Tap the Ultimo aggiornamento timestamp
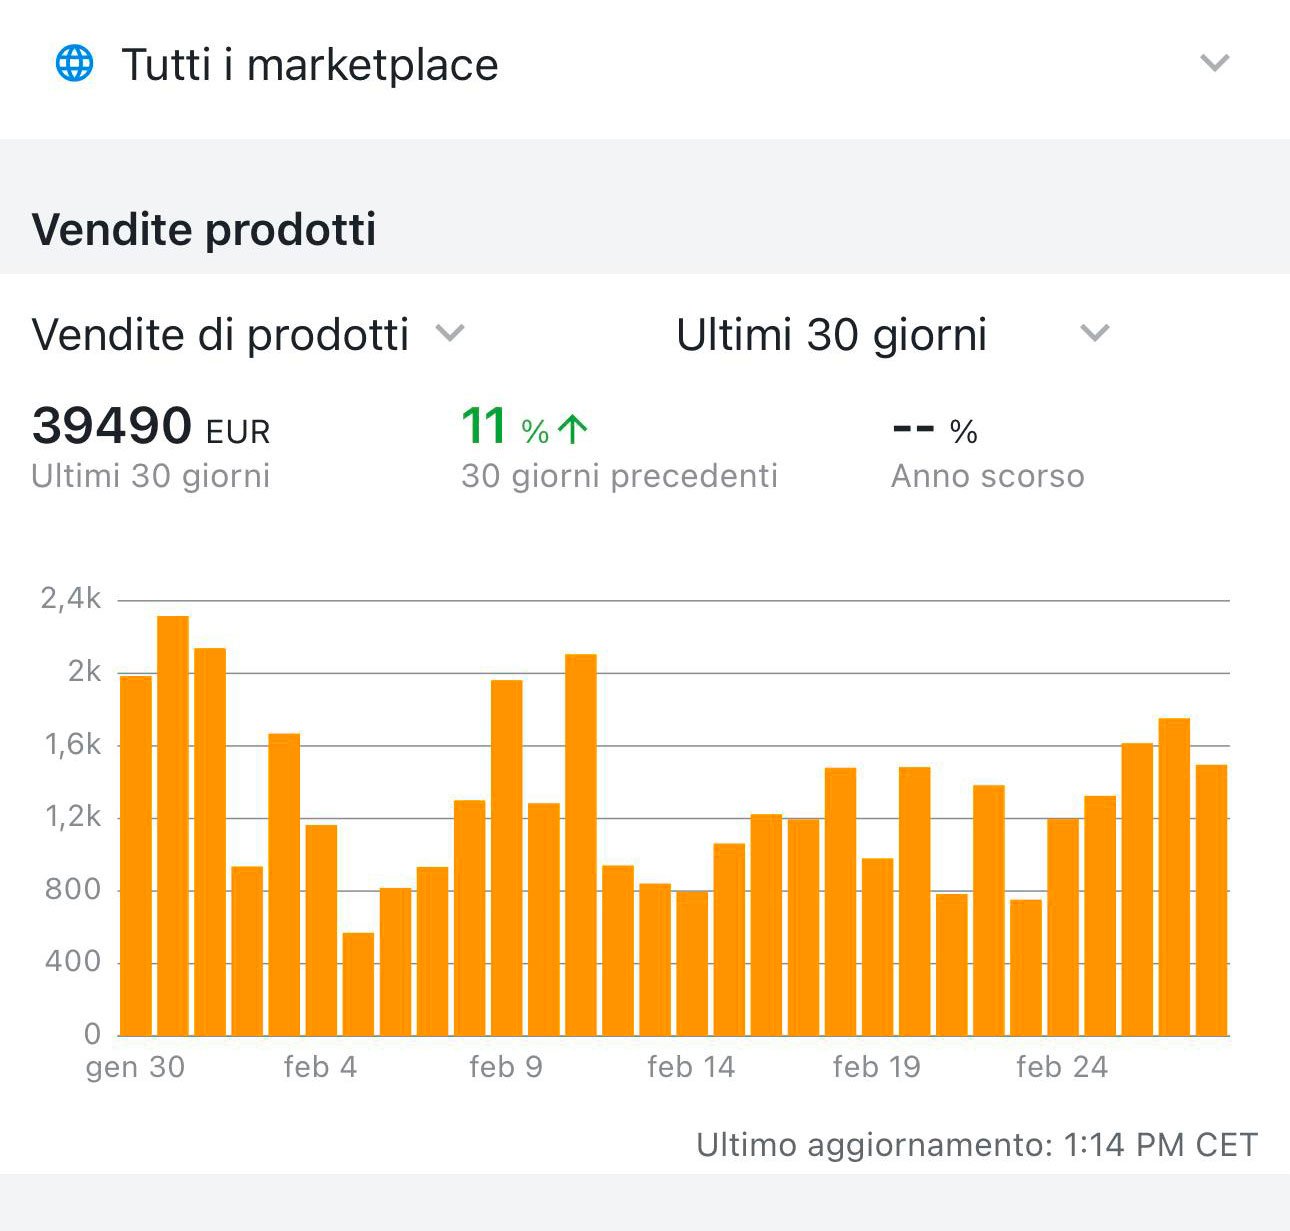Viewport: 1290px width, 1231px height. pyautogui.click(x=976, y=1145)
